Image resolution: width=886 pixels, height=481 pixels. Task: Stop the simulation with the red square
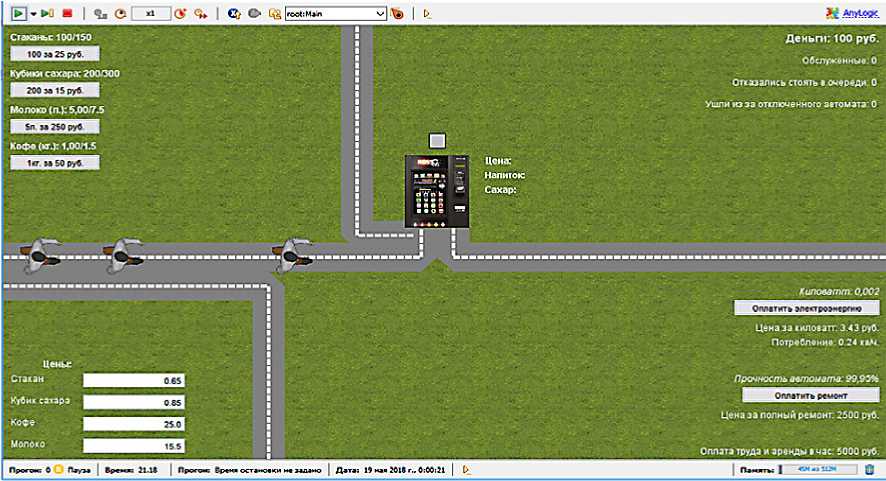click(x=67, y=14)
